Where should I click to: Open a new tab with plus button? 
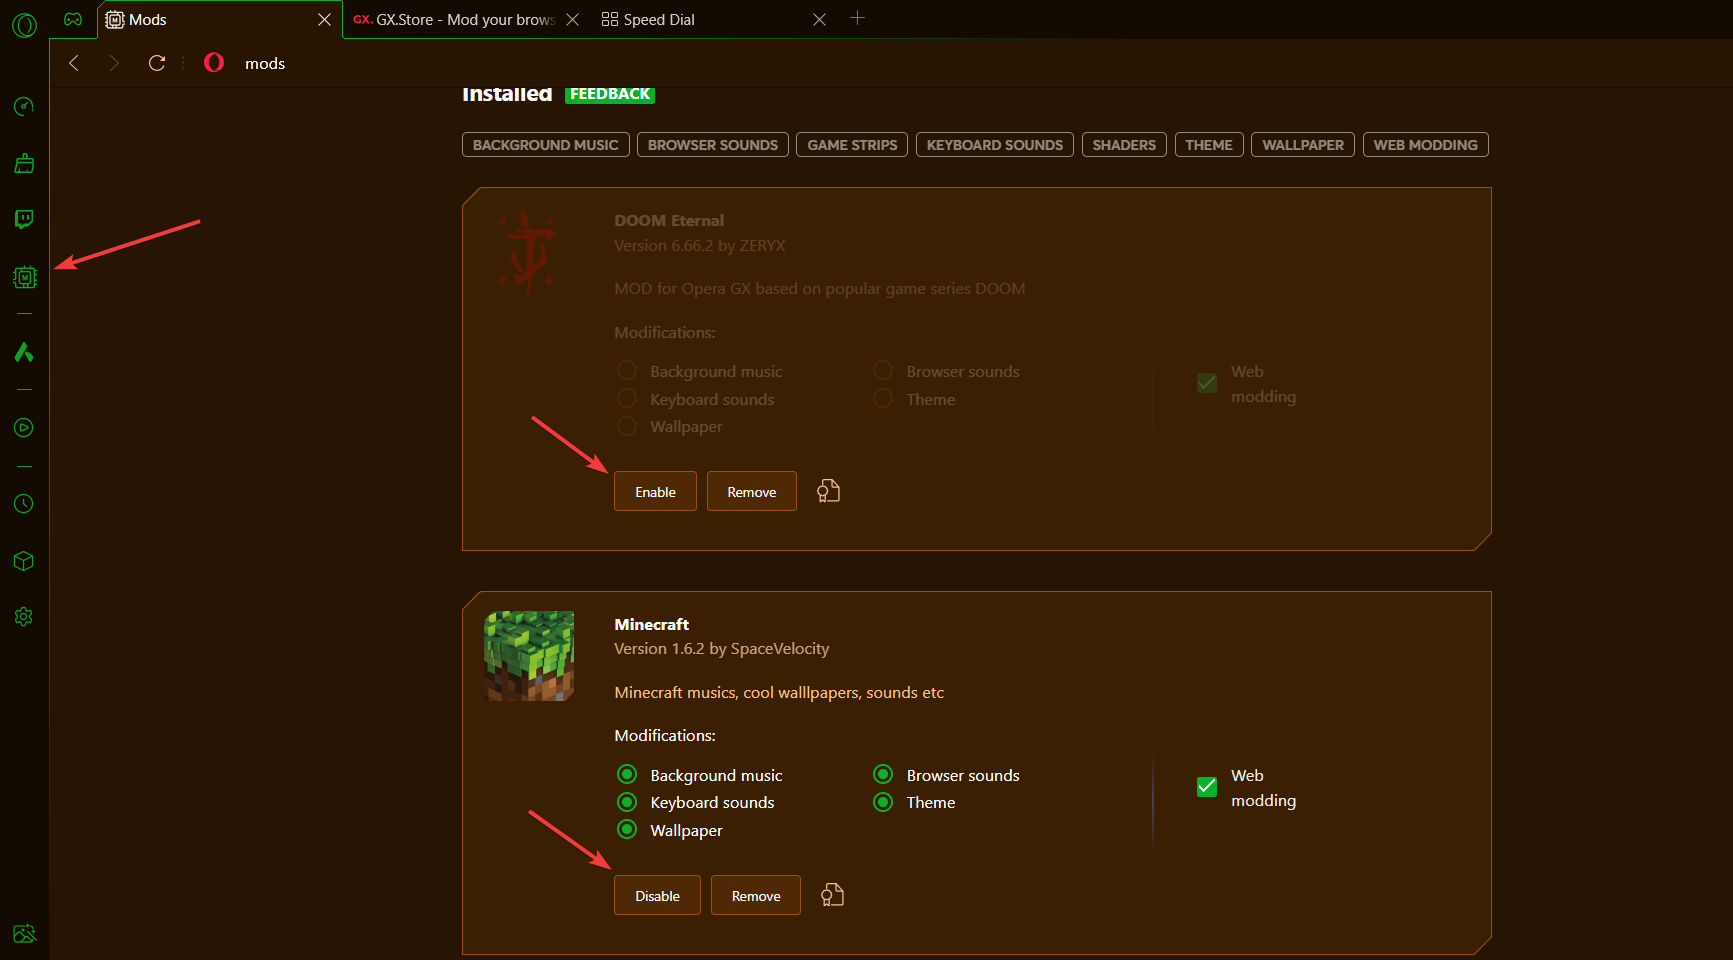(x=857, y=18)
